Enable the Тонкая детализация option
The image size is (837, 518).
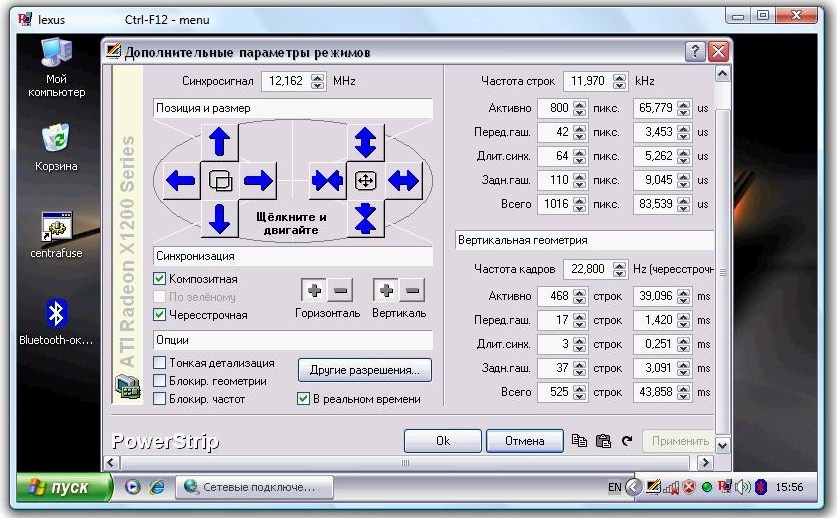pos(160,363)
